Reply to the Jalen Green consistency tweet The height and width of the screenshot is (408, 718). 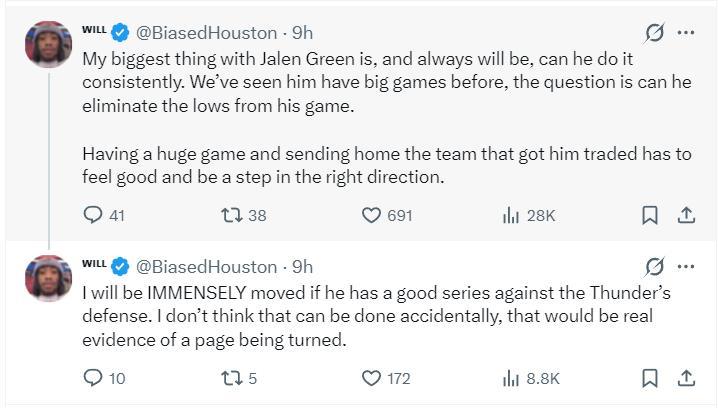tap(93, 215)
